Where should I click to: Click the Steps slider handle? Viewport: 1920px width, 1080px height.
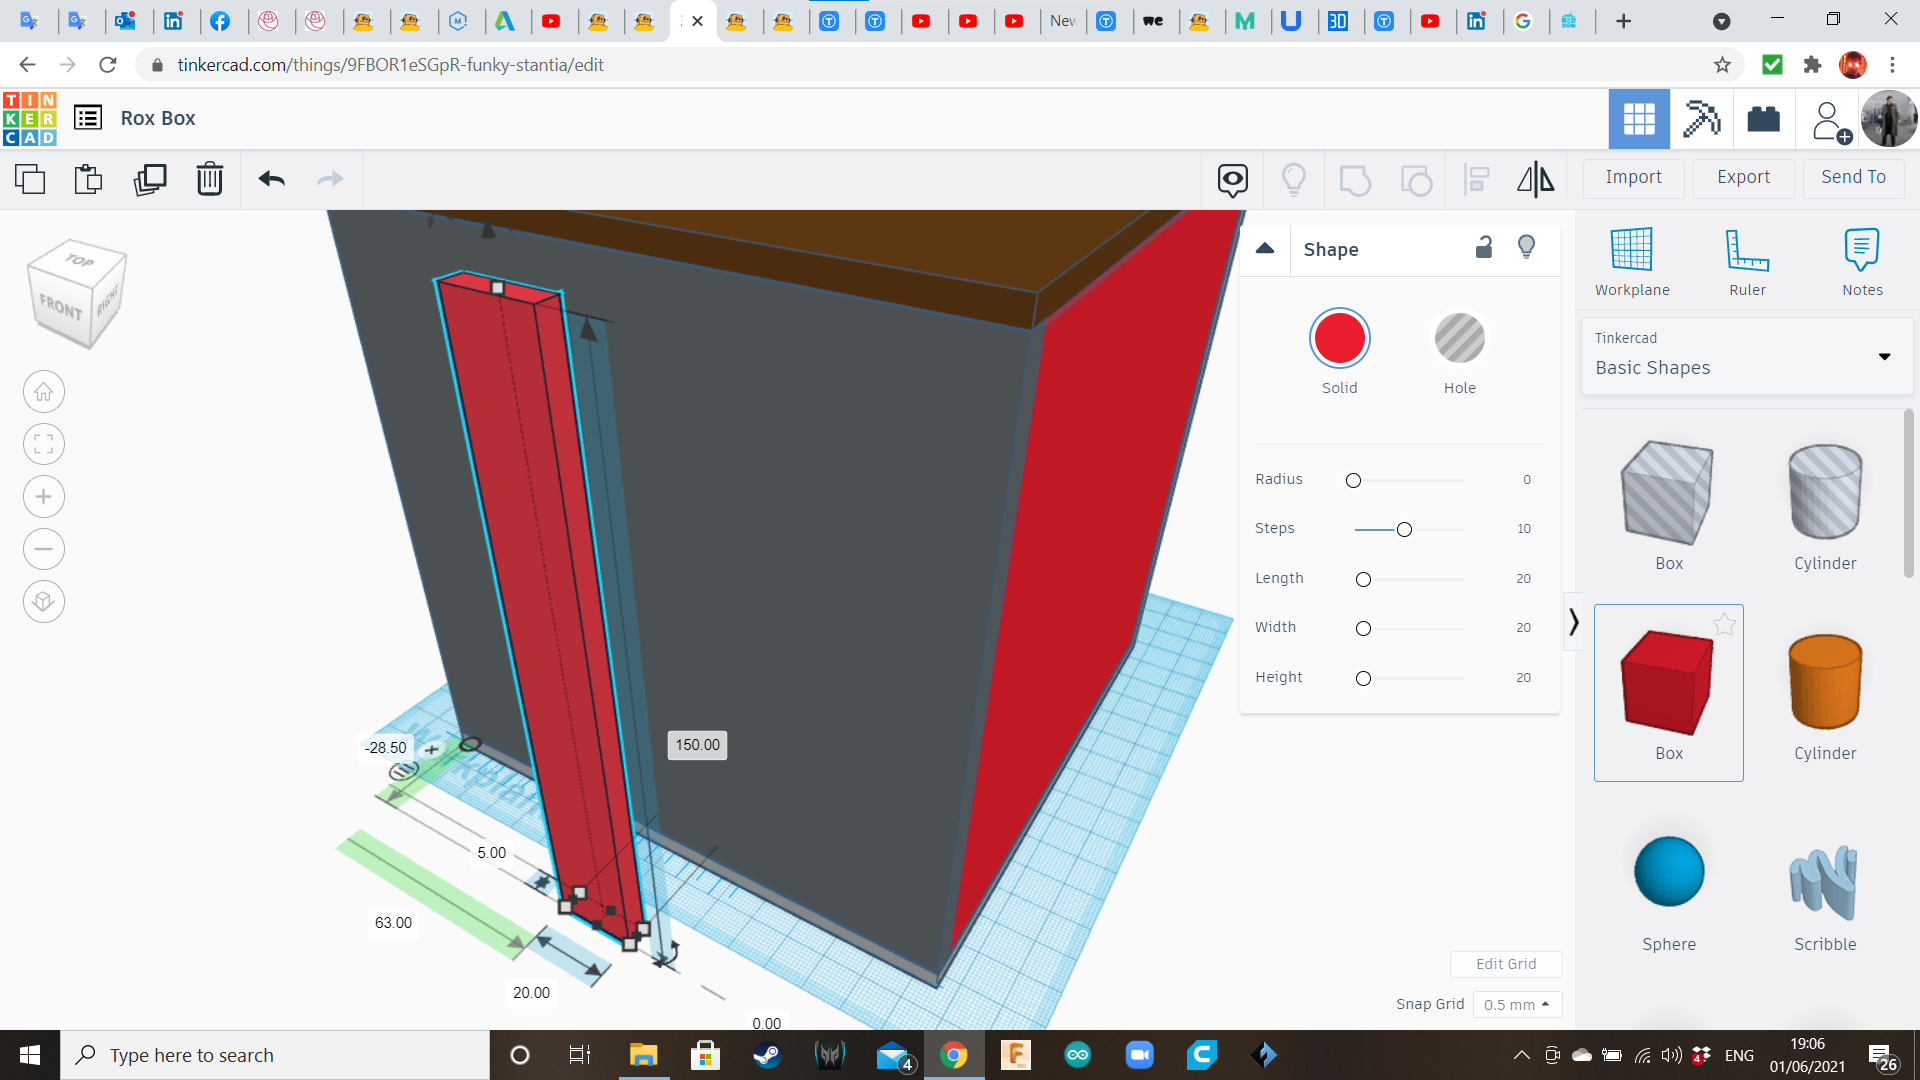click(1404, 530)
